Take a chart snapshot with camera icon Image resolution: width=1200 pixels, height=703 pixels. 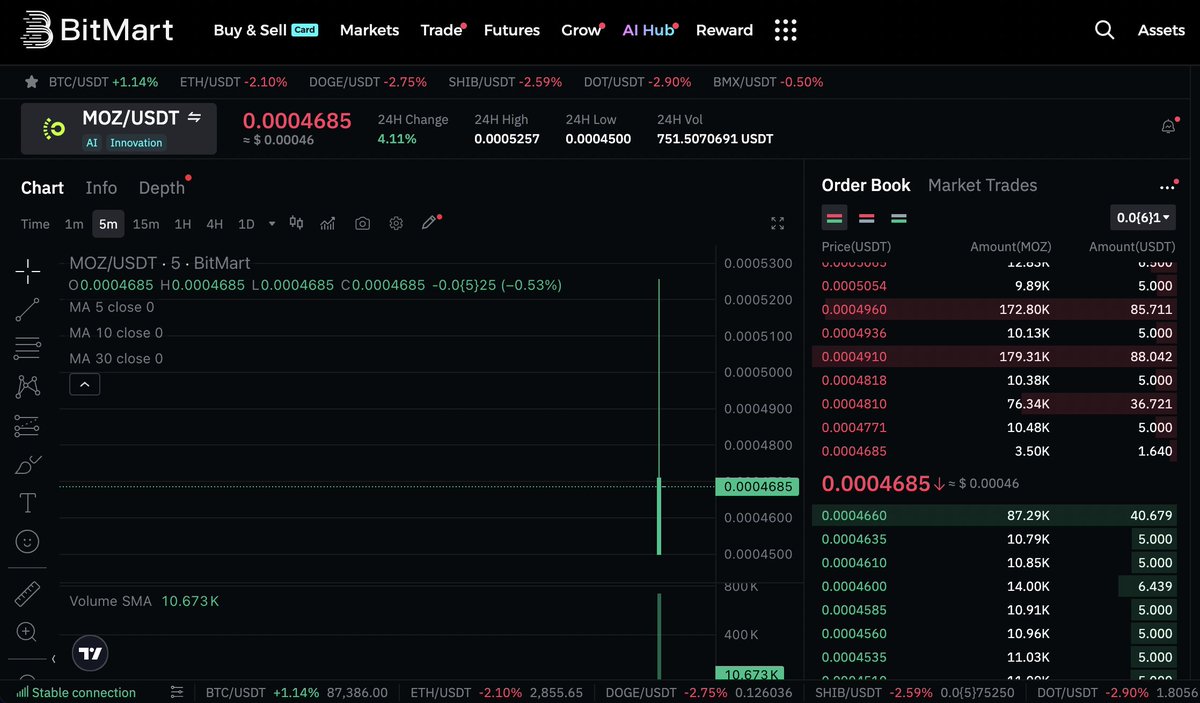(362, 224)
